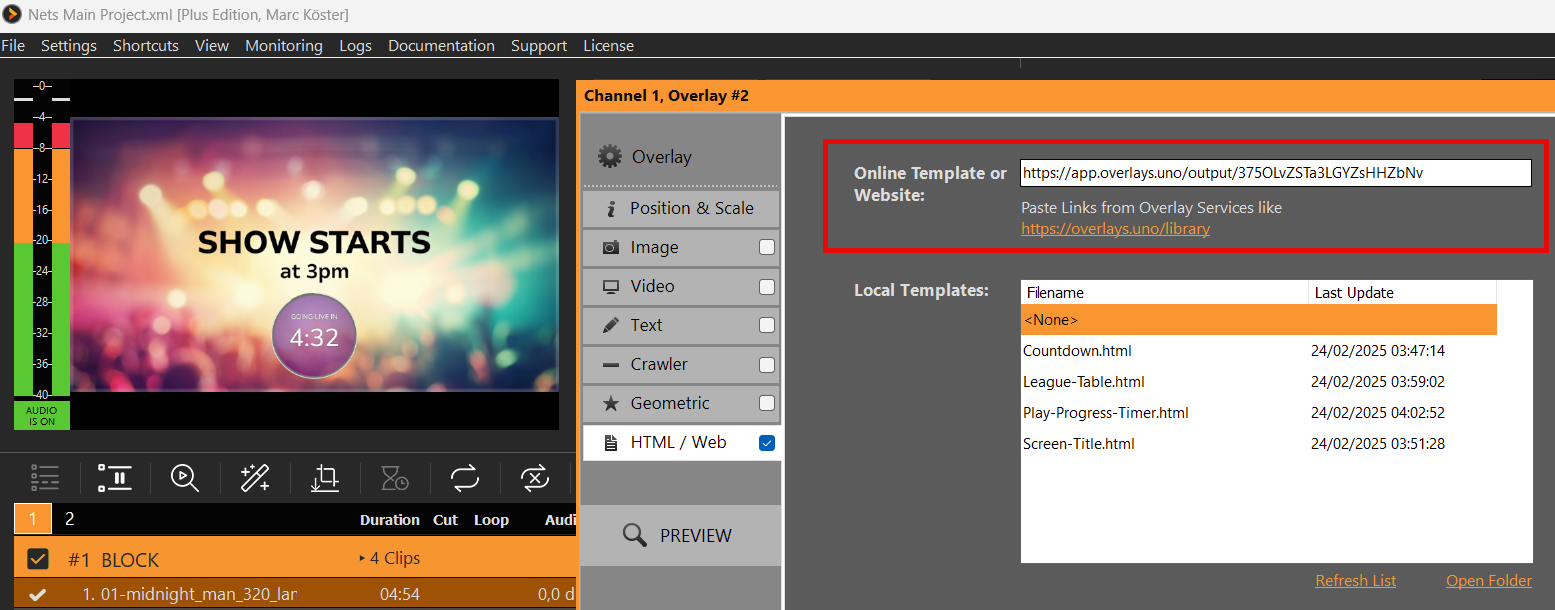Image resolution: width=1555 pixels, height=610 pixels.
Task: Click the Online Template URL field
Action: pos(1275,173)
